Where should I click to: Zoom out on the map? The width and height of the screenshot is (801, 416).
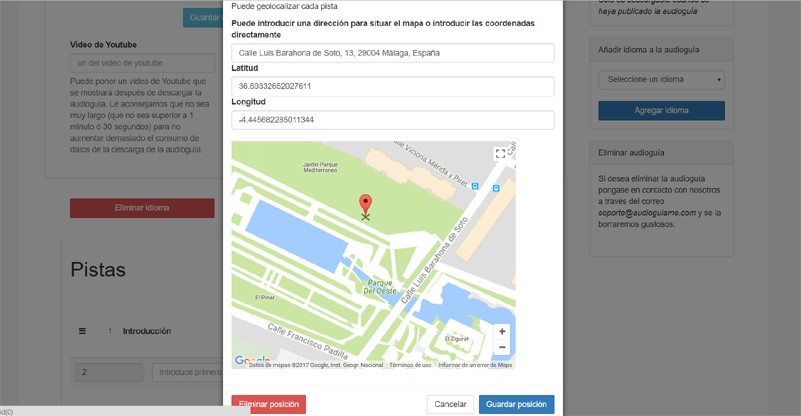[501, 347]
